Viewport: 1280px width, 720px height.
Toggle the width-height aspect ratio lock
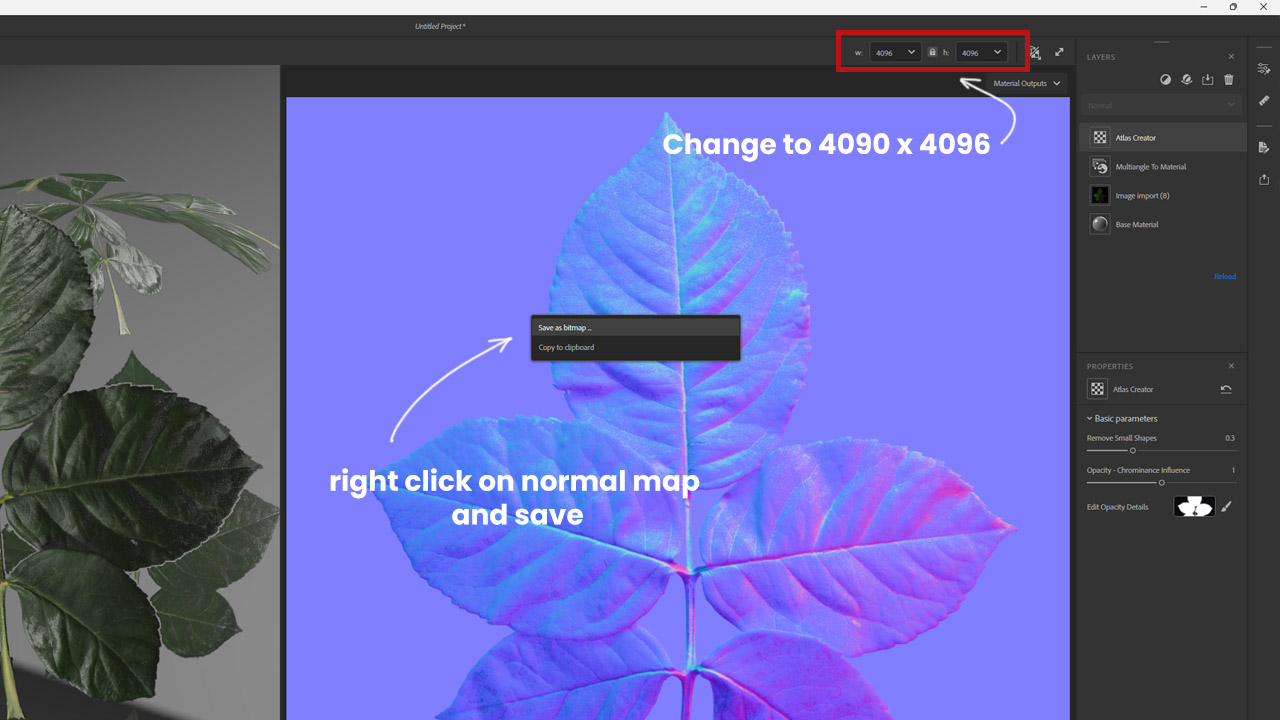click(x=932, y=52)
